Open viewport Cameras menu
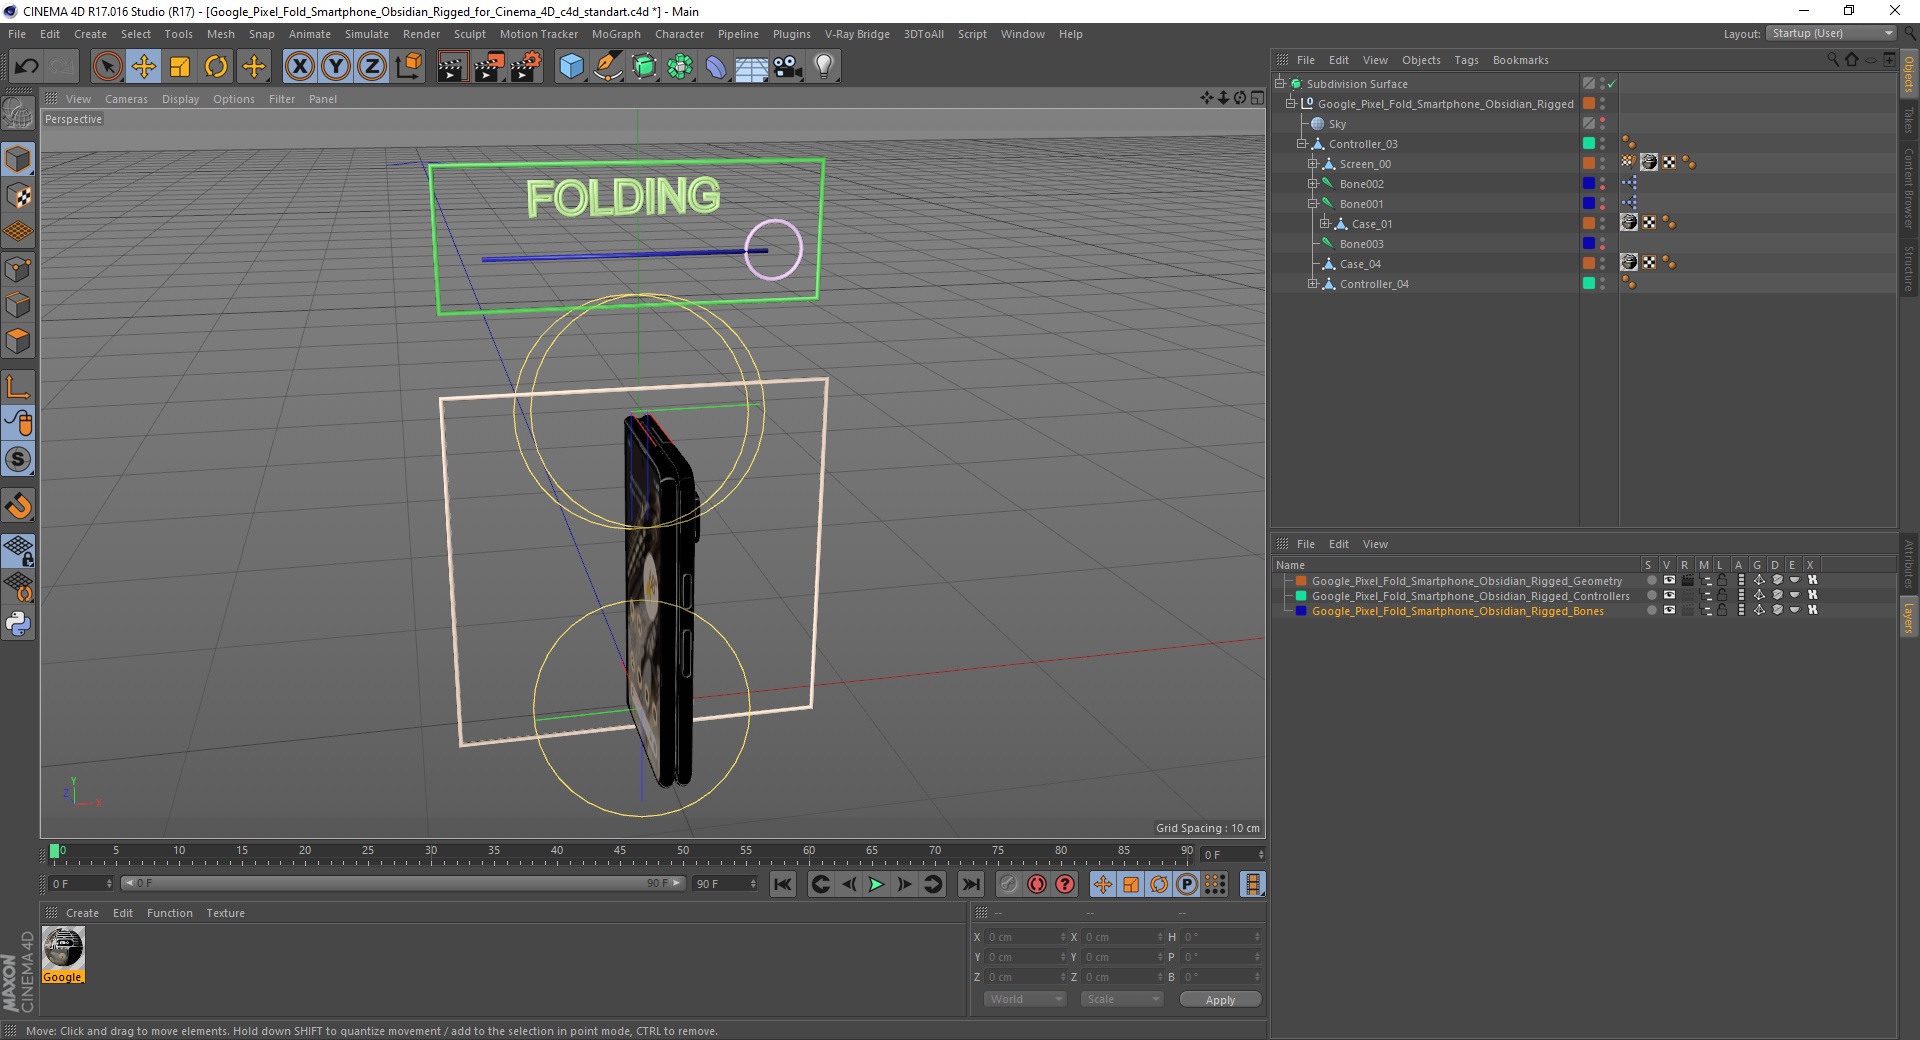 point(126,99)
